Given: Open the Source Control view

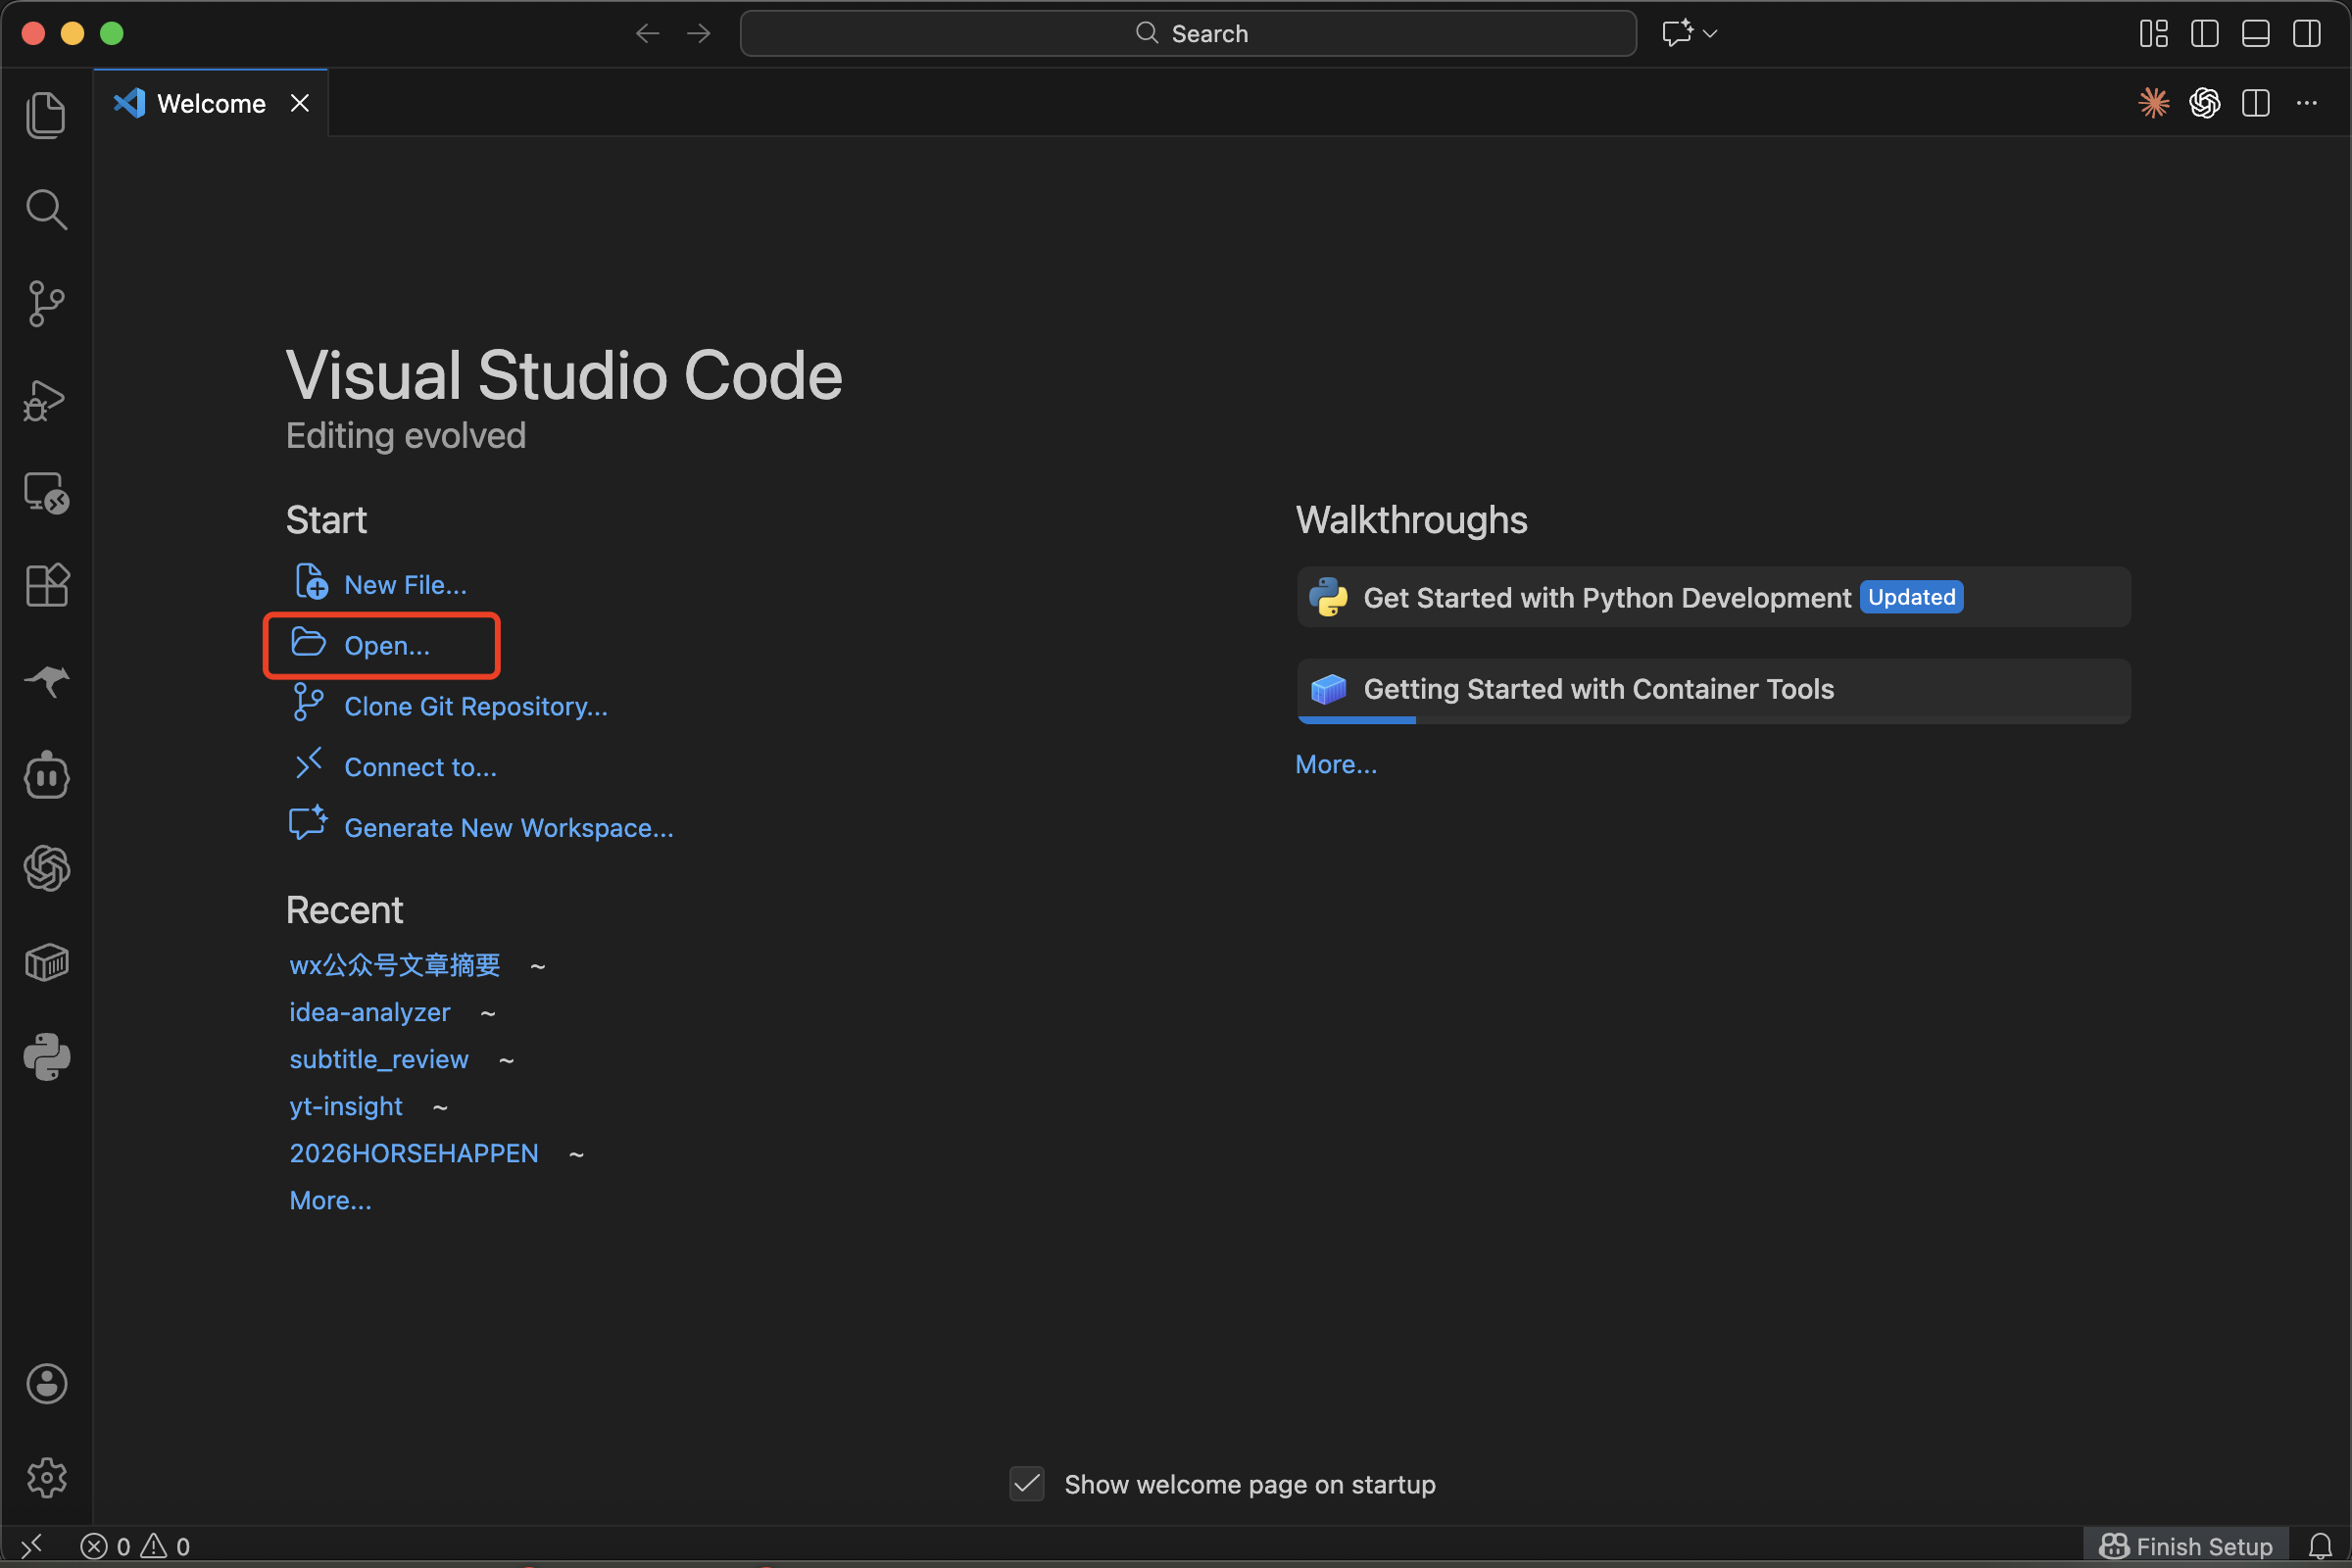Looking at the screenshot, I should pos(46,303).
